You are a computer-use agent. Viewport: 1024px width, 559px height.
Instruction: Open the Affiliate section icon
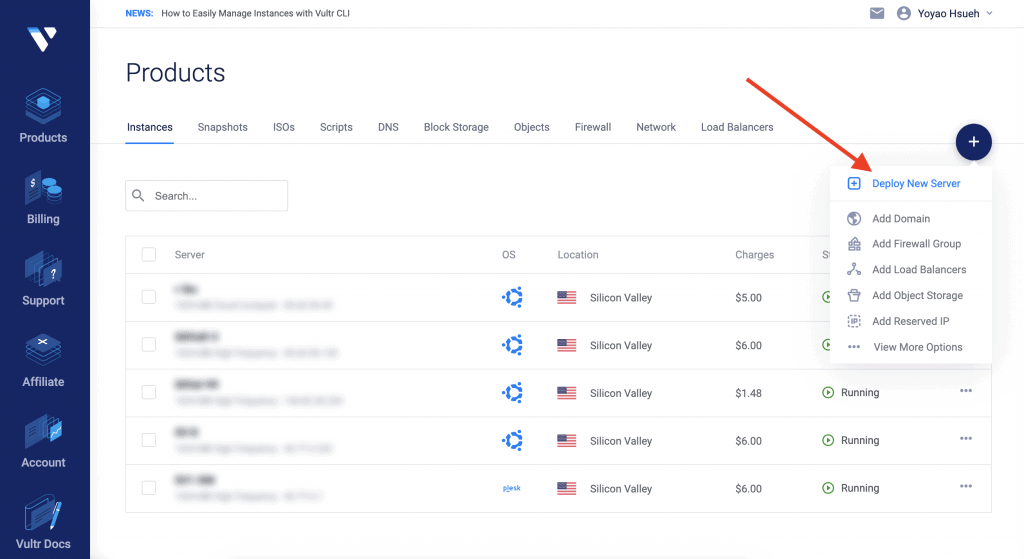coord(43,360)
